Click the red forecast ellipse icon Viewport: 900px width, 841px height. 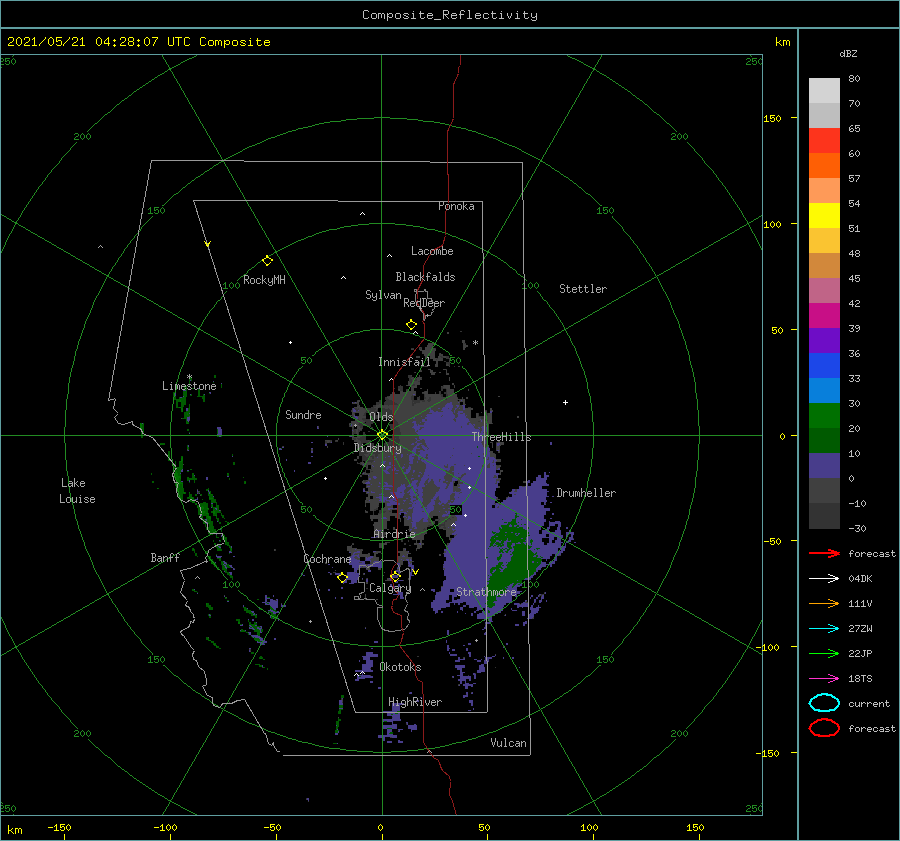(824, 728)
